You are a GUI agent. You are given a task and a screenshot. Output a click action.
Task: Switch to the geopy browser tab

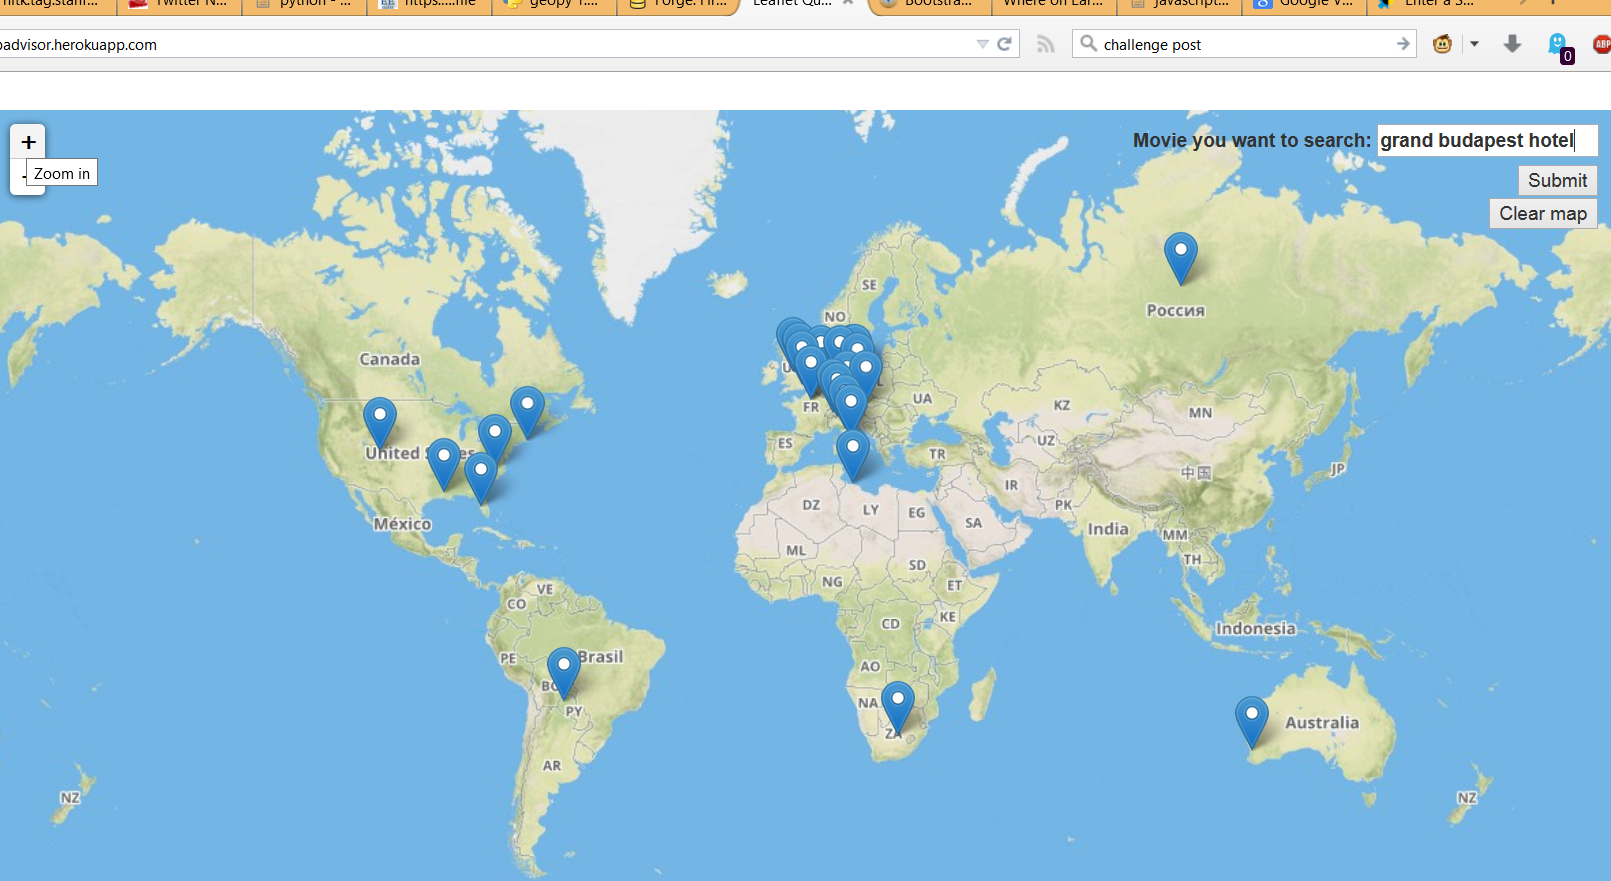pos(553,5)
